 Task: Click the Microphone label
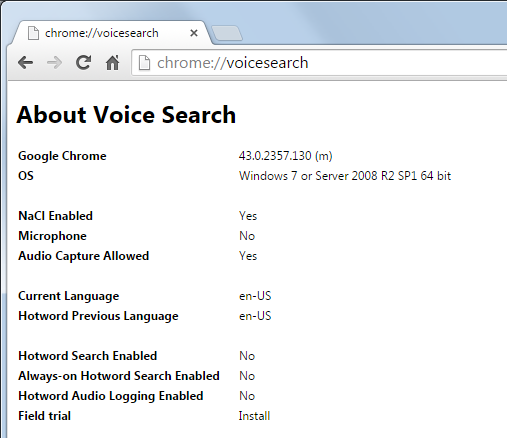click(53, 236)
